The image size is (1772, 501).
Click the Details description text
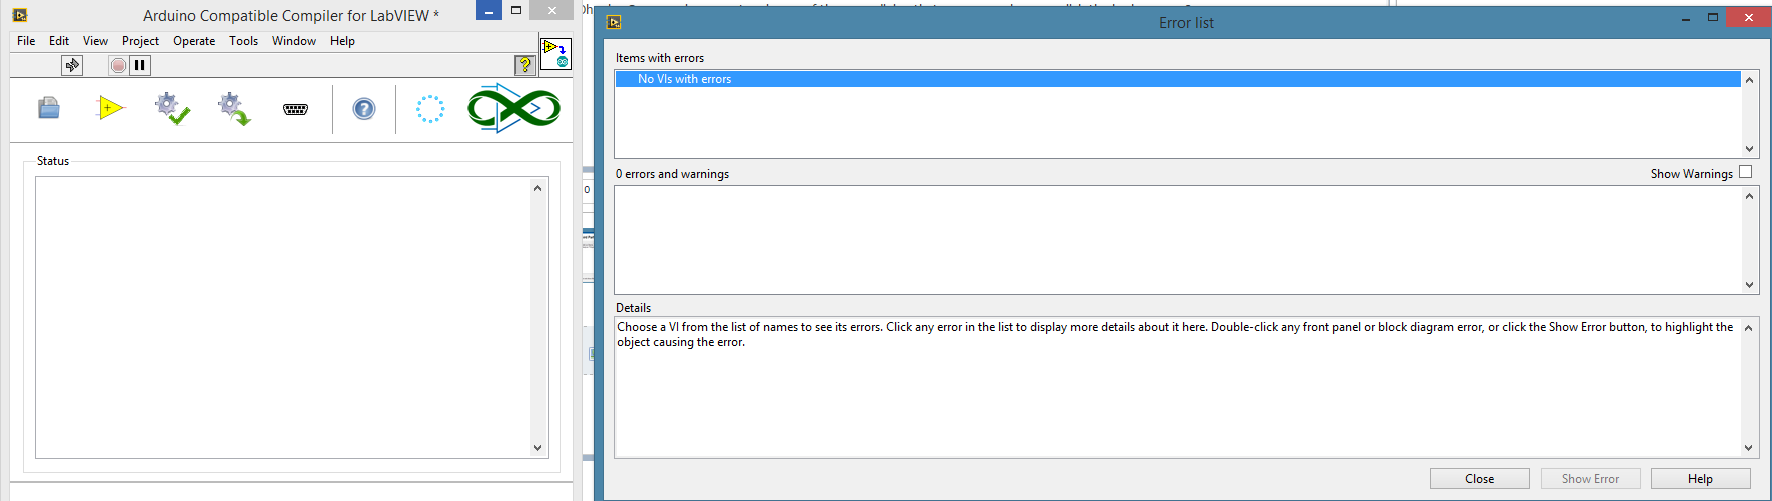[x=1175, y=334]
